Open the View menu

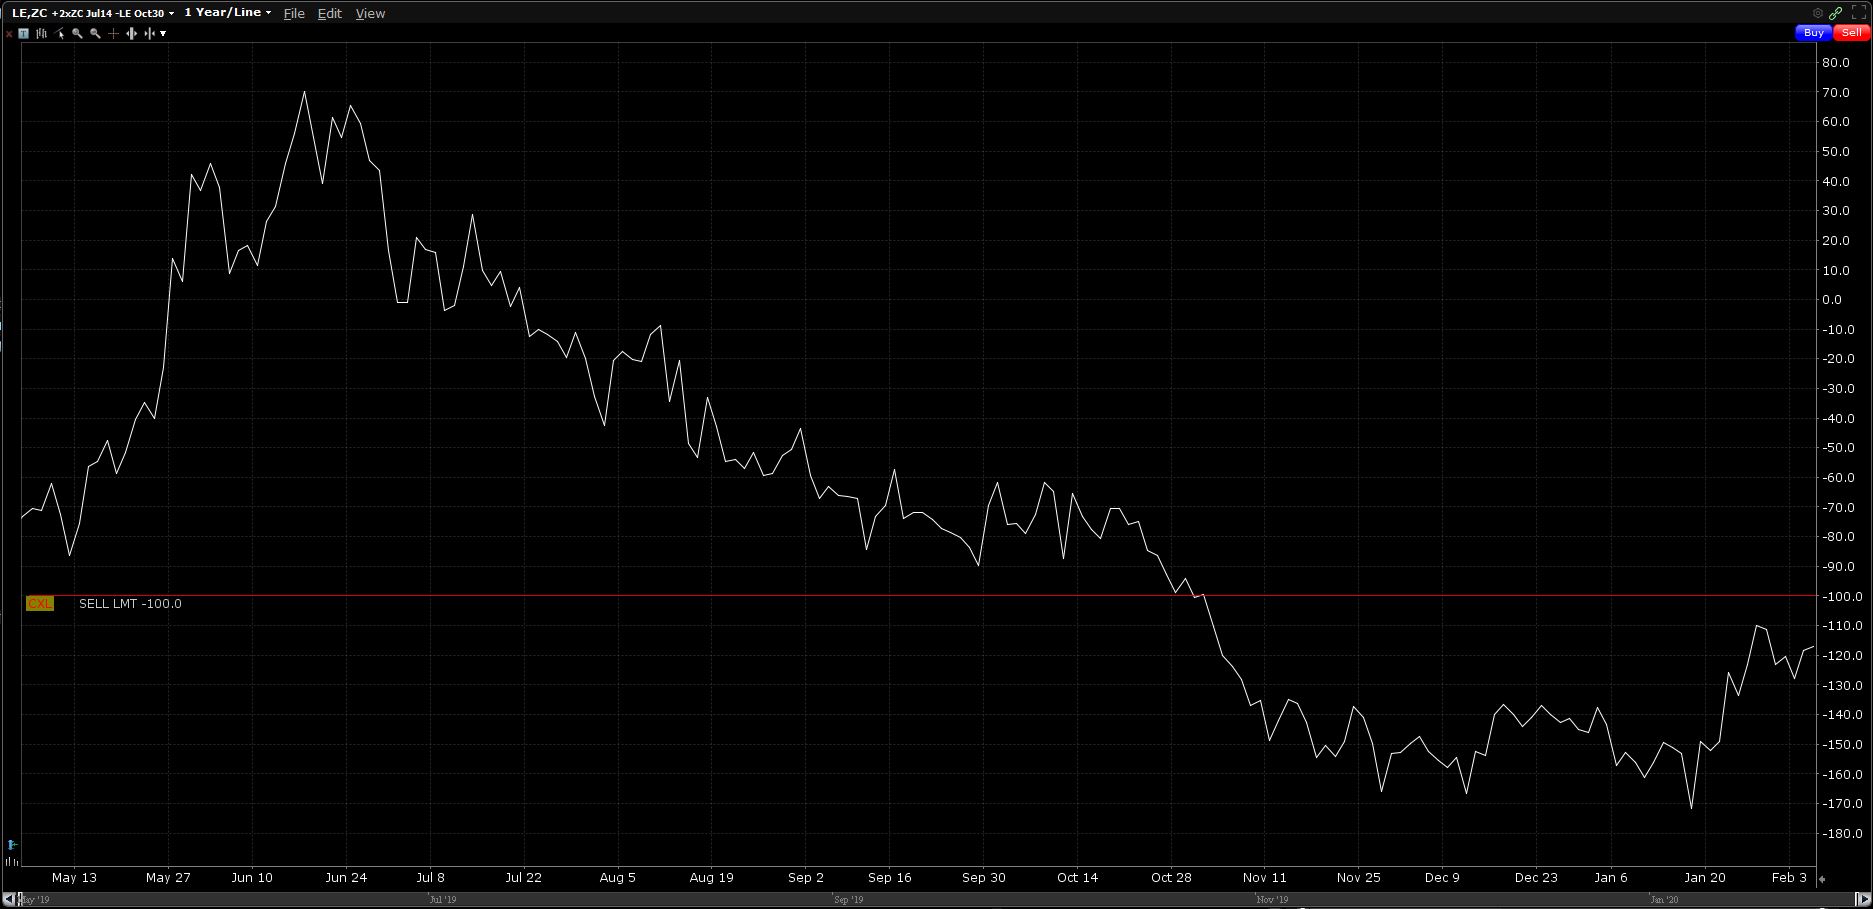370,13
